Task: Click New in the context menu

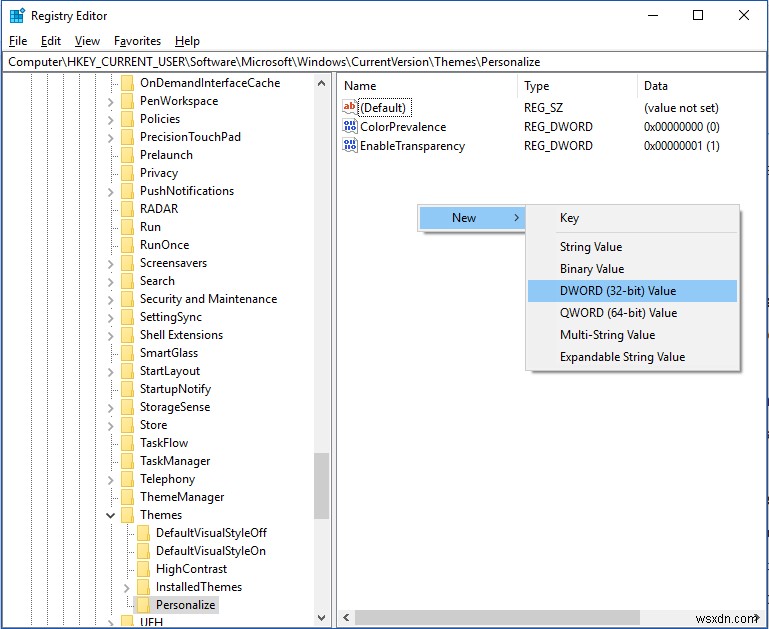Action: point(472,218)
